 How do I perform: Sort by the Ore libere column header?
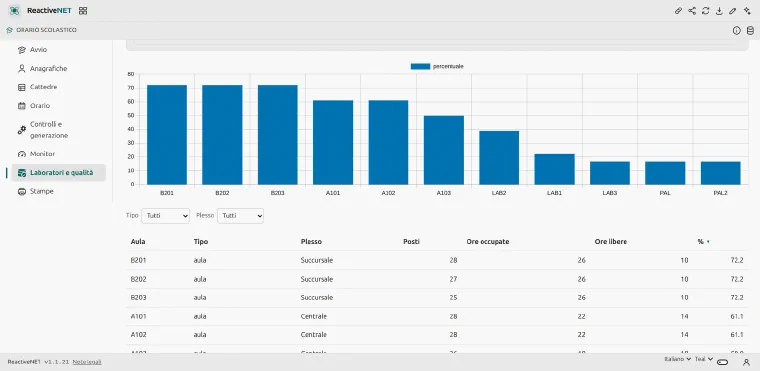(x=611, y=242)
